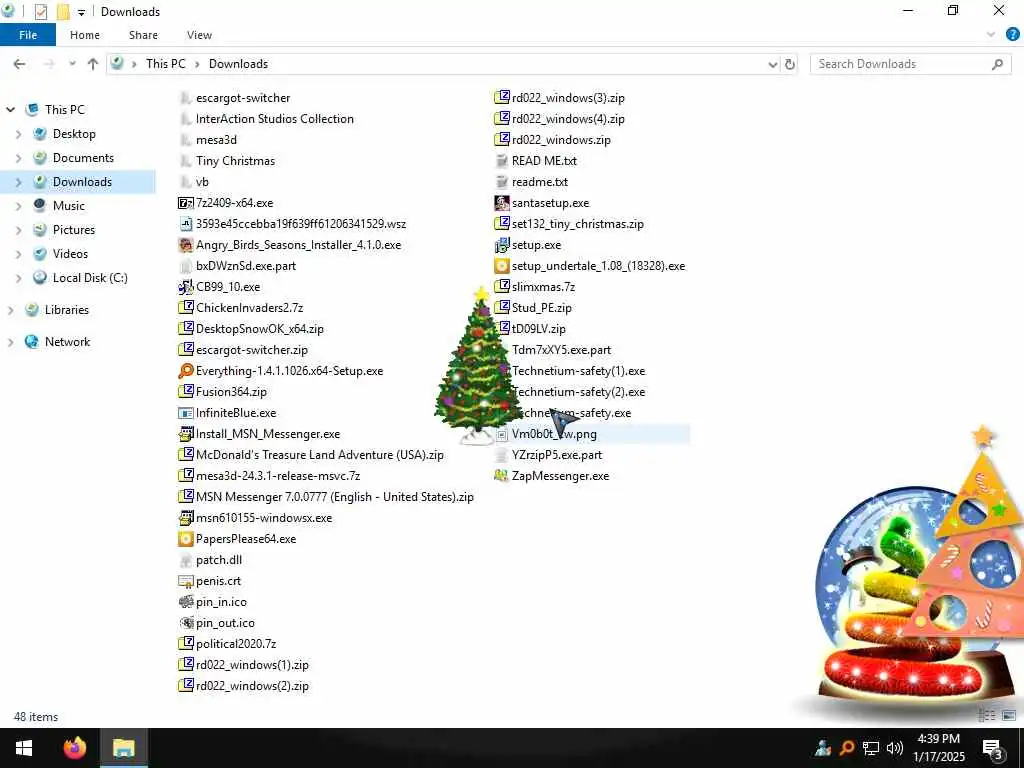
Task: Go up one folder level
Action: point(93,64)
